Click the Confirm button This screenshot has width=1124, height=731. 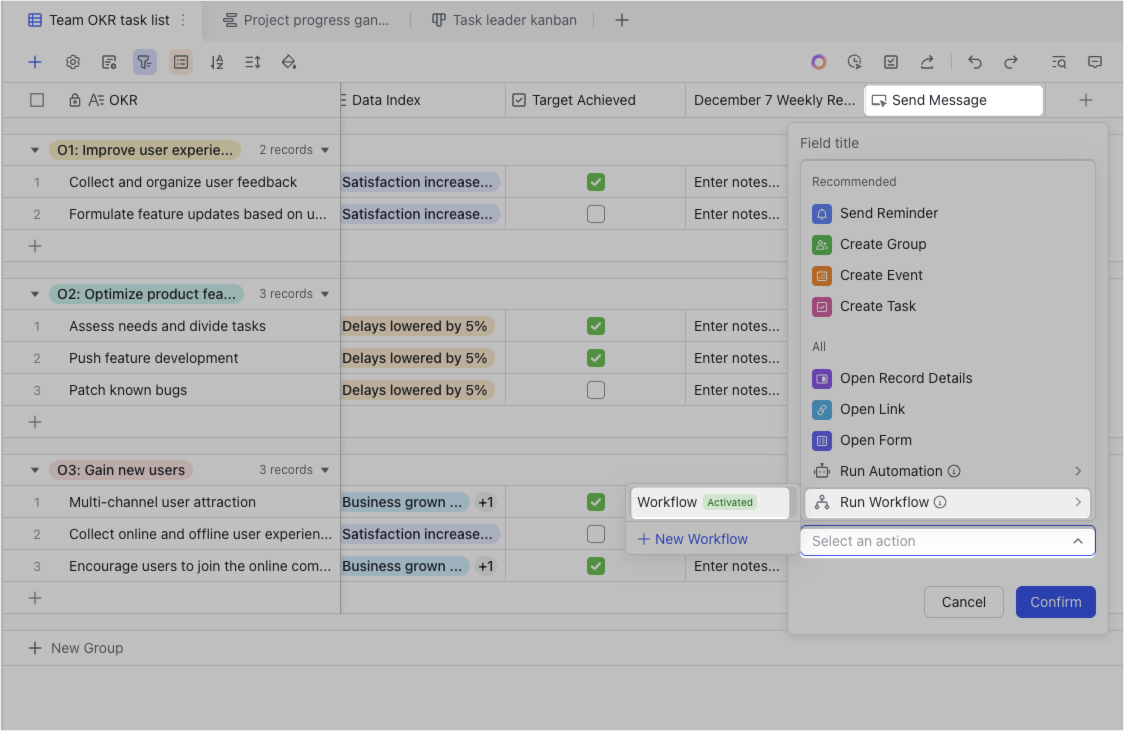coord(1055,602)
